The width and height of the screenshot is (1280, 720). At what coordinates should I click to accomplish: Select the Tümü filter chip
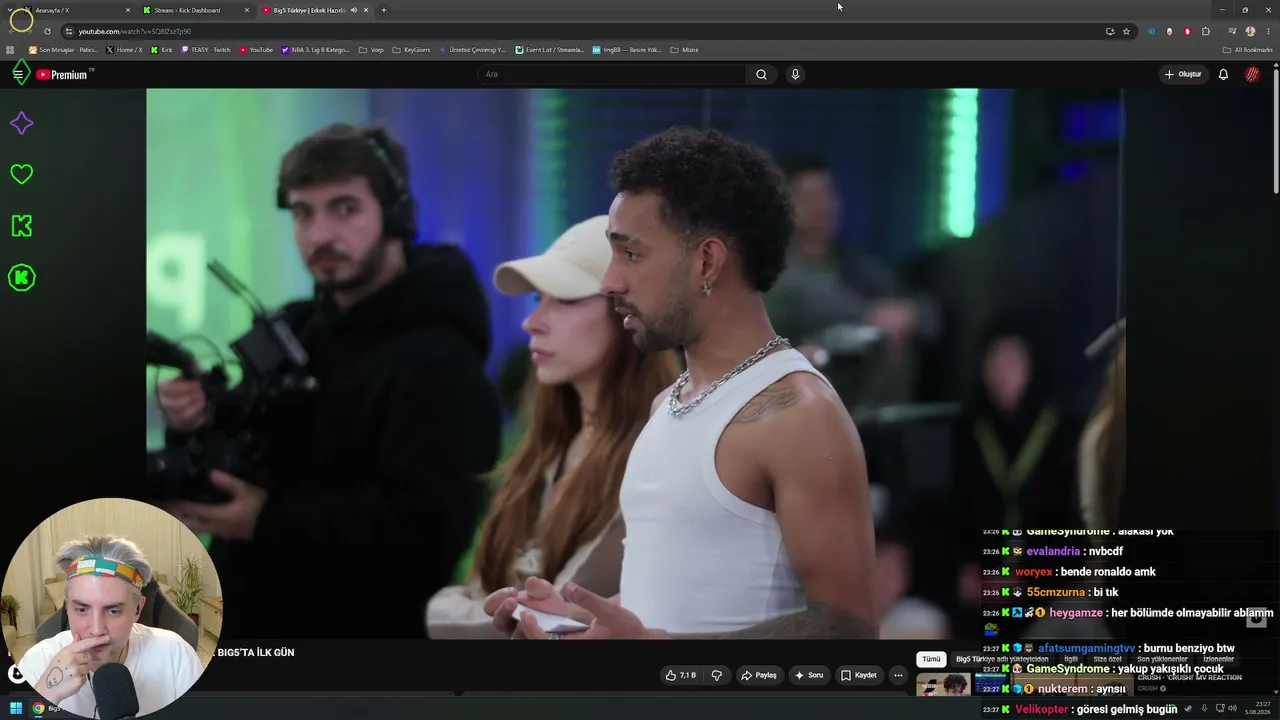(x=931, y=659)
